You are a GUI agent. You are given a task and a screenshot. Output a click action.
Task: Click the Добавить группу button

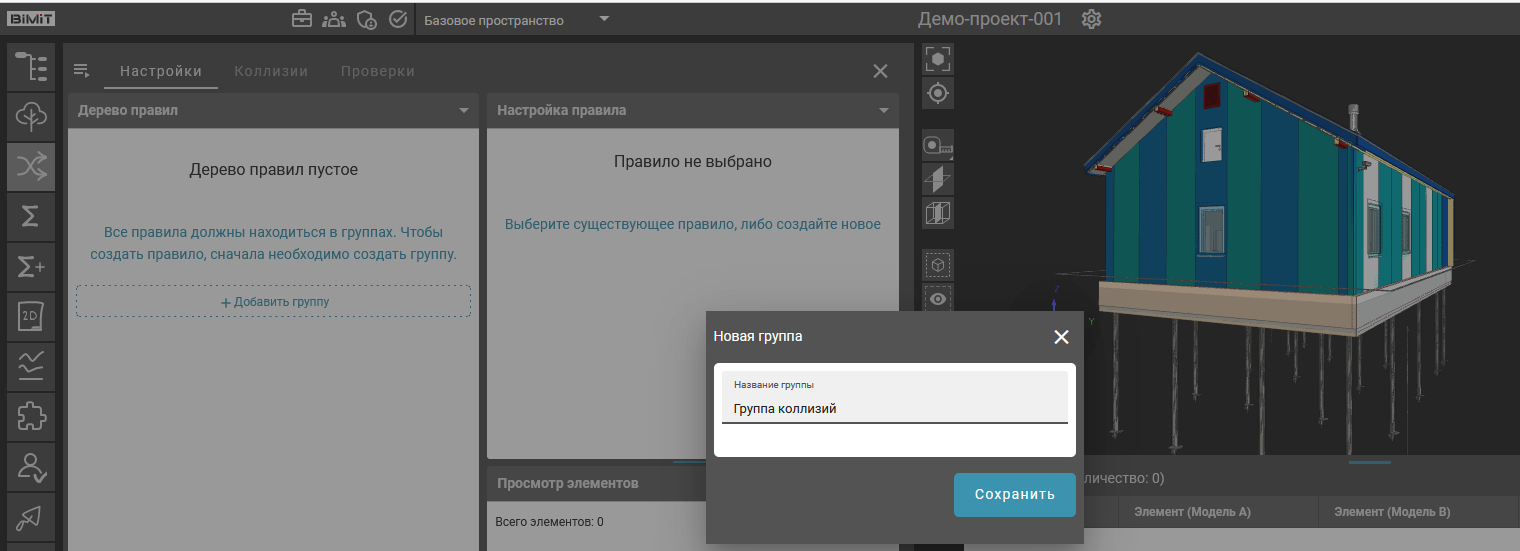click(273, 302)
